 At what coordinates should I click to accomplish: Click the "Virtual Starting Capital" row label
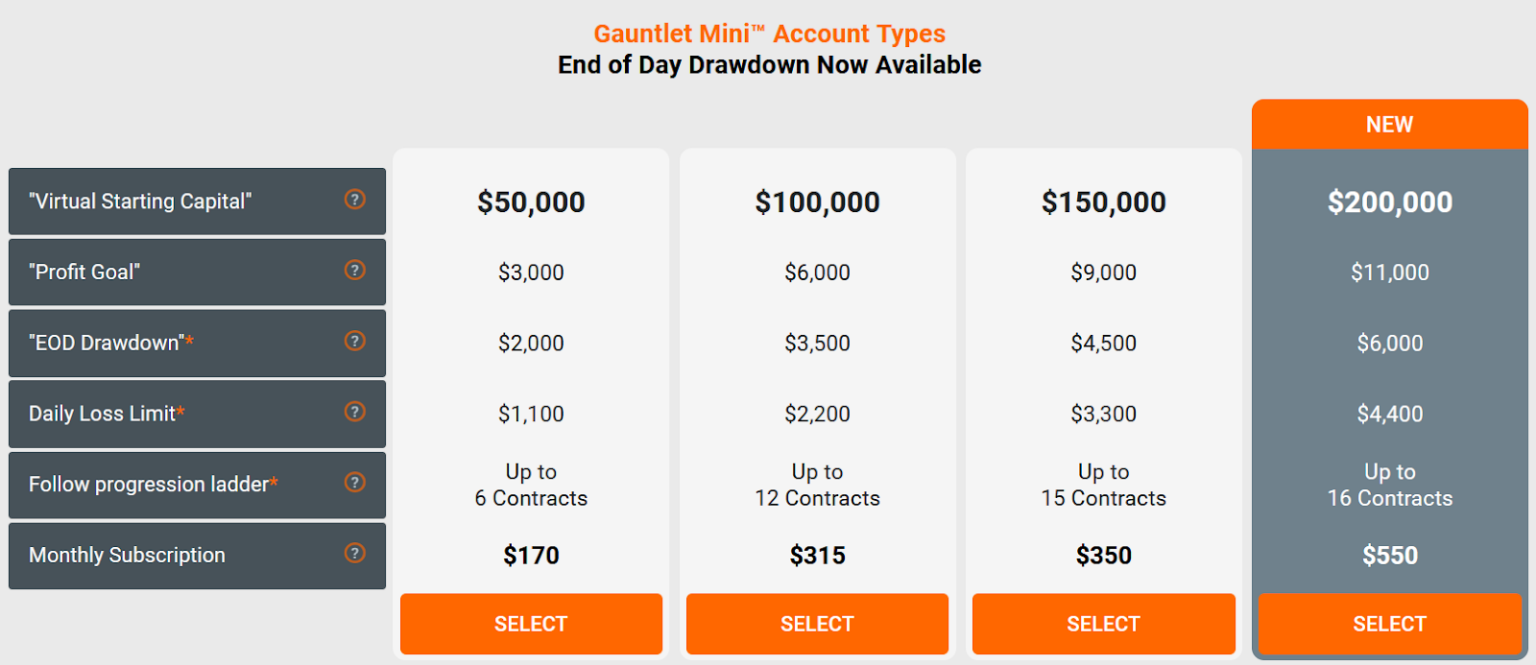click(140, 202)
